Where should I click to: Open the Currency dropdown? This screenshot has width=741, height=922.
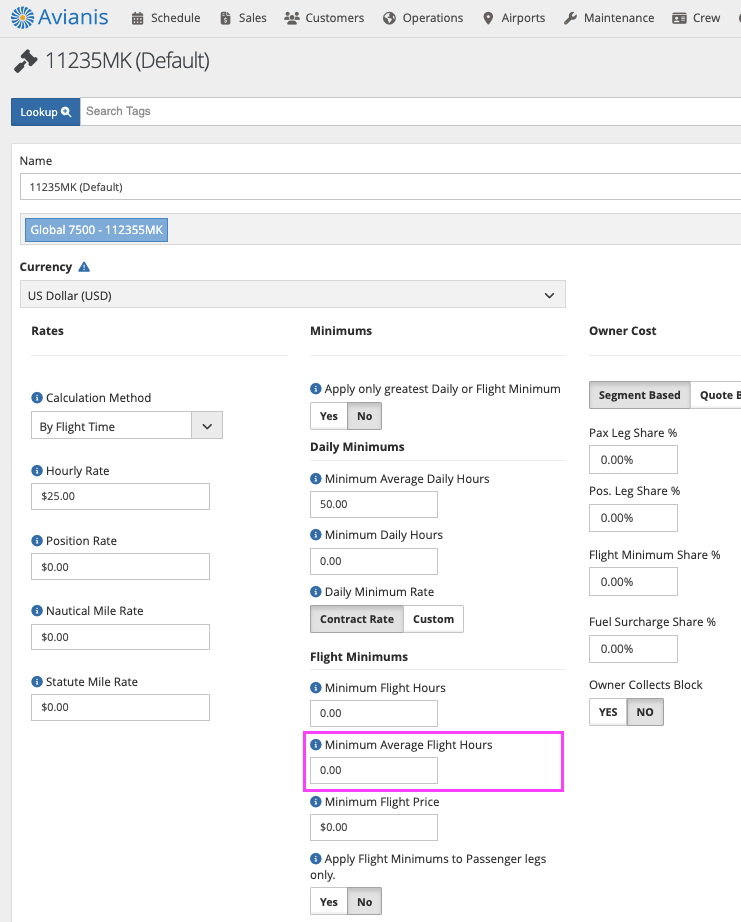coord(292,295)
